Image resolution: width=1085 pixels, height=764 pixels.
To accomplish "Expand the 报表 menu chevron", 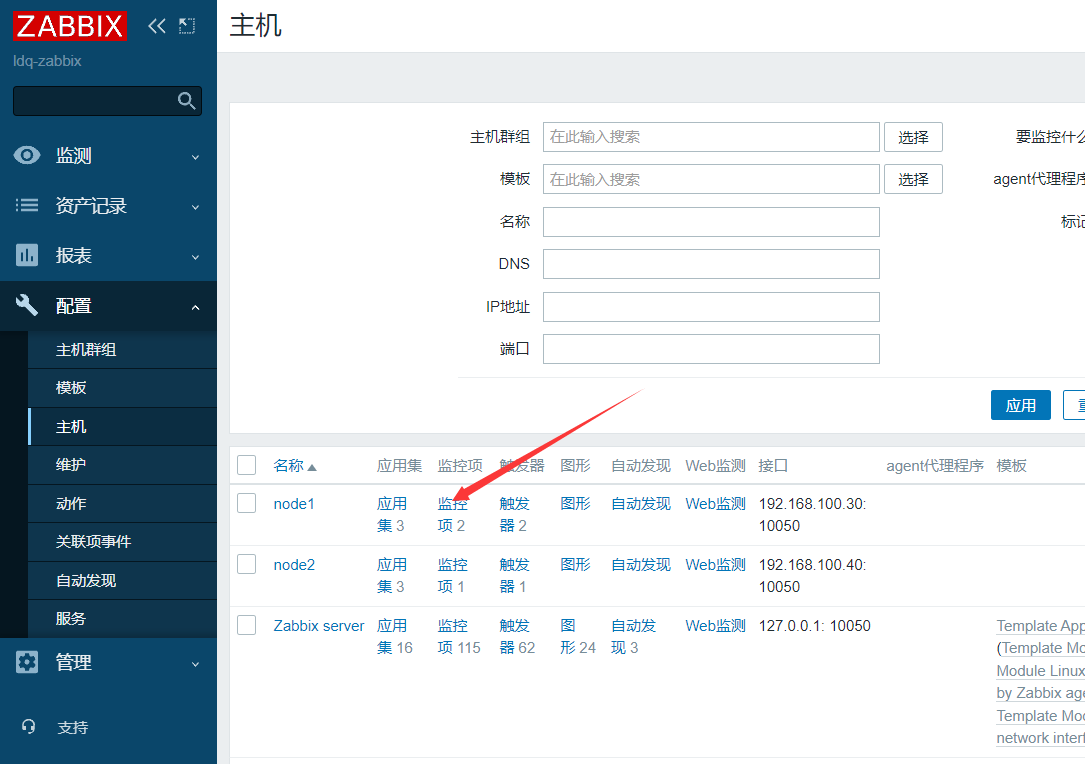I will click(195, 257).
